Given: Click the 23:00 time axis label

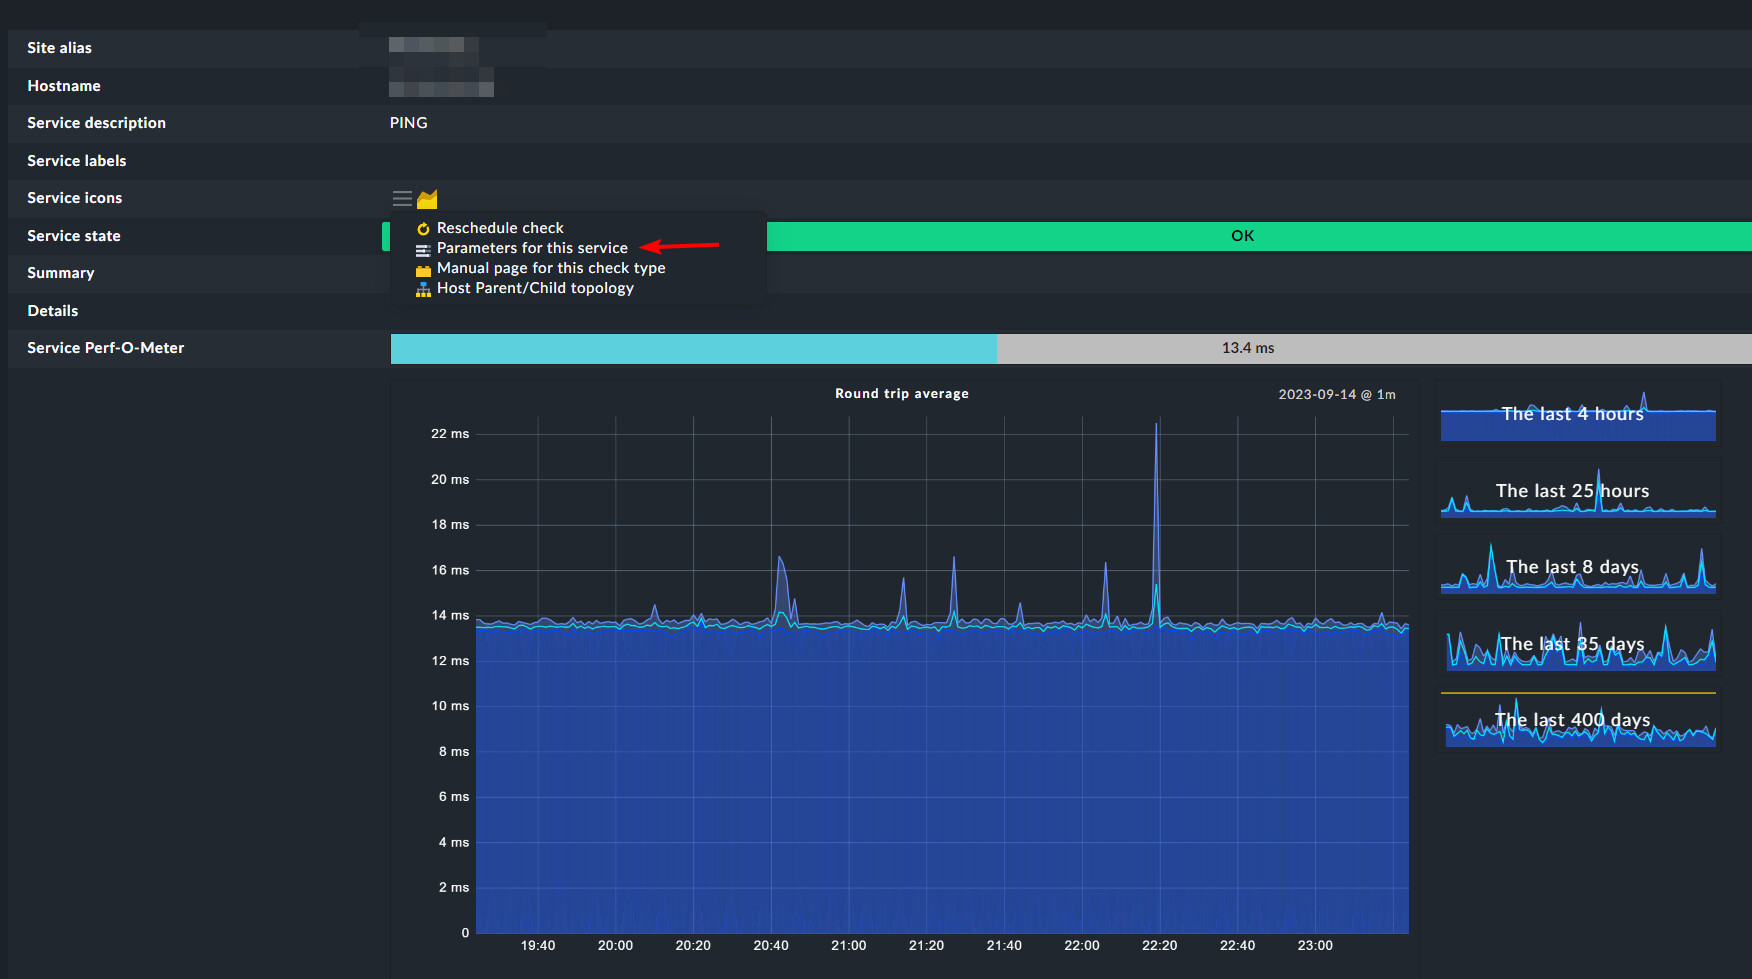Looking at the screenshot, I should pos(1315,946).
